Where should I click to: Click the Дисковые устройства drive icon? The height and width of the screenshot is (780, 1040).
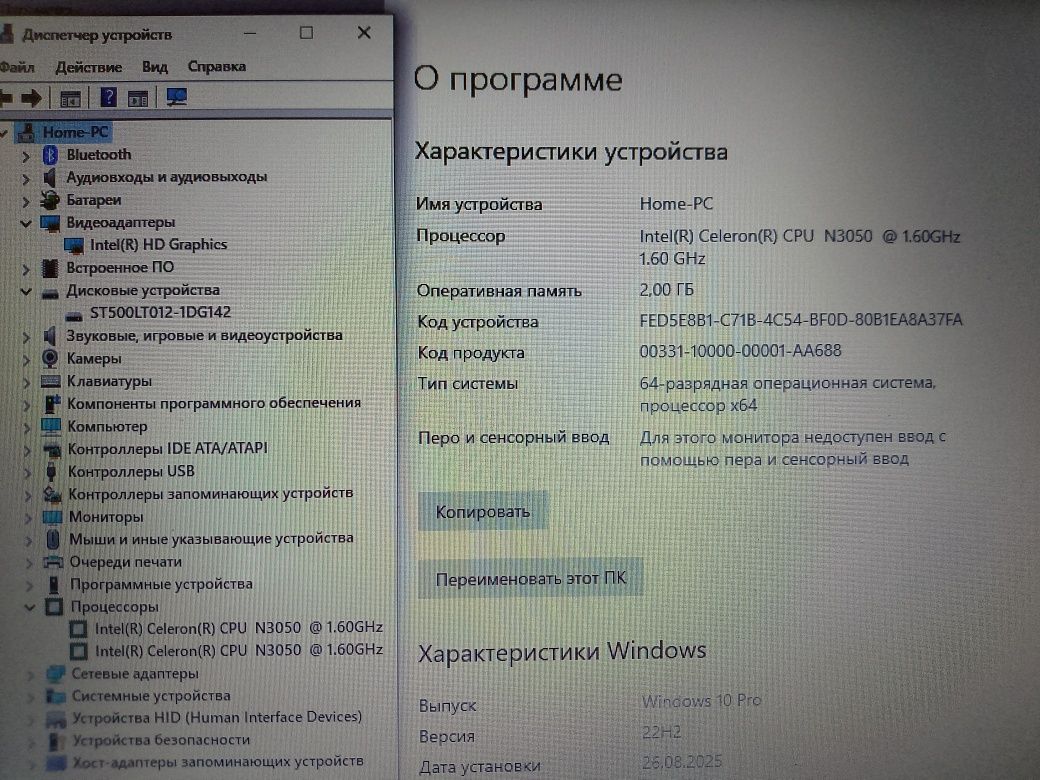click(x=50, y=292)
